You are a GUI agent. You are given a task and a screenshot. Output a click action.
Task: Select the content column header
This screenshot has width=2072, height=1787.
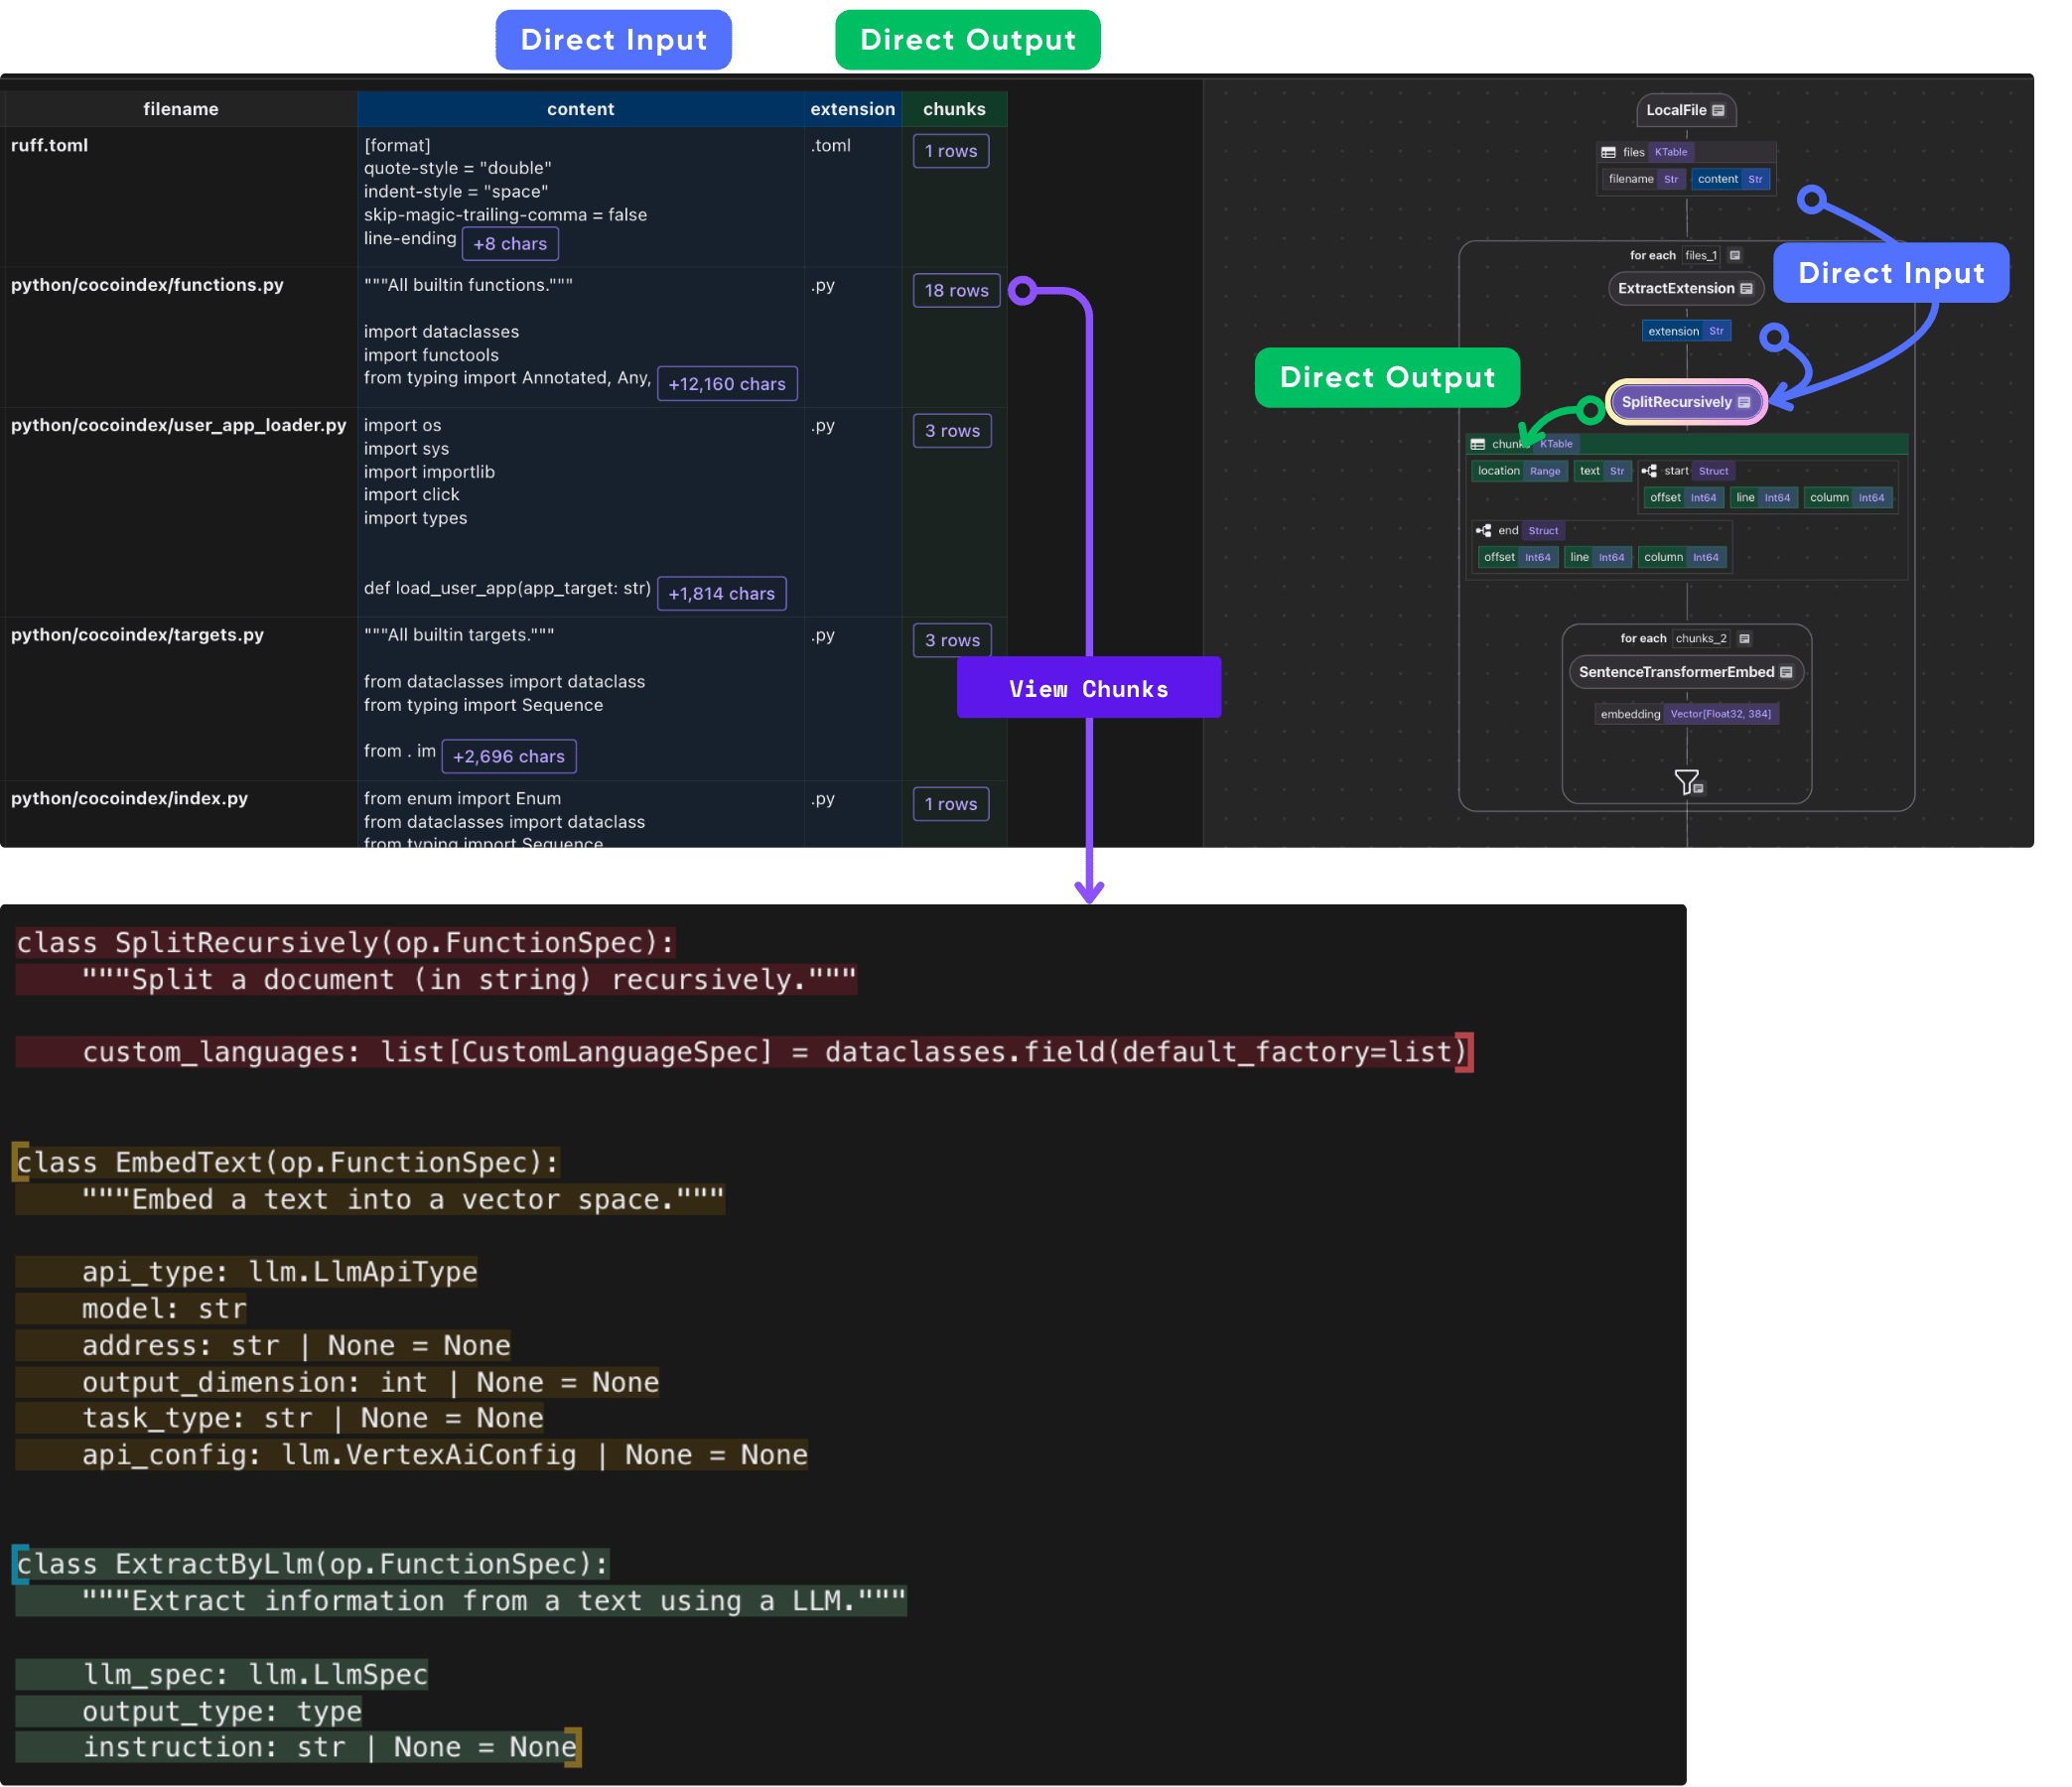click(x=581, y=109)
